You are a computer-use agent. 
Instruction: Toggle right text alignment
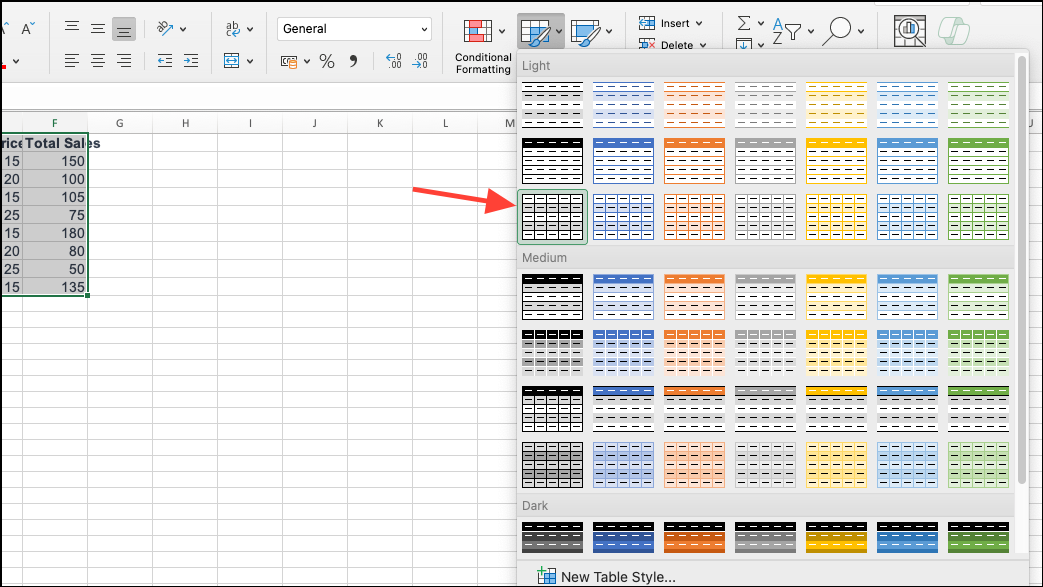point(124,61)
